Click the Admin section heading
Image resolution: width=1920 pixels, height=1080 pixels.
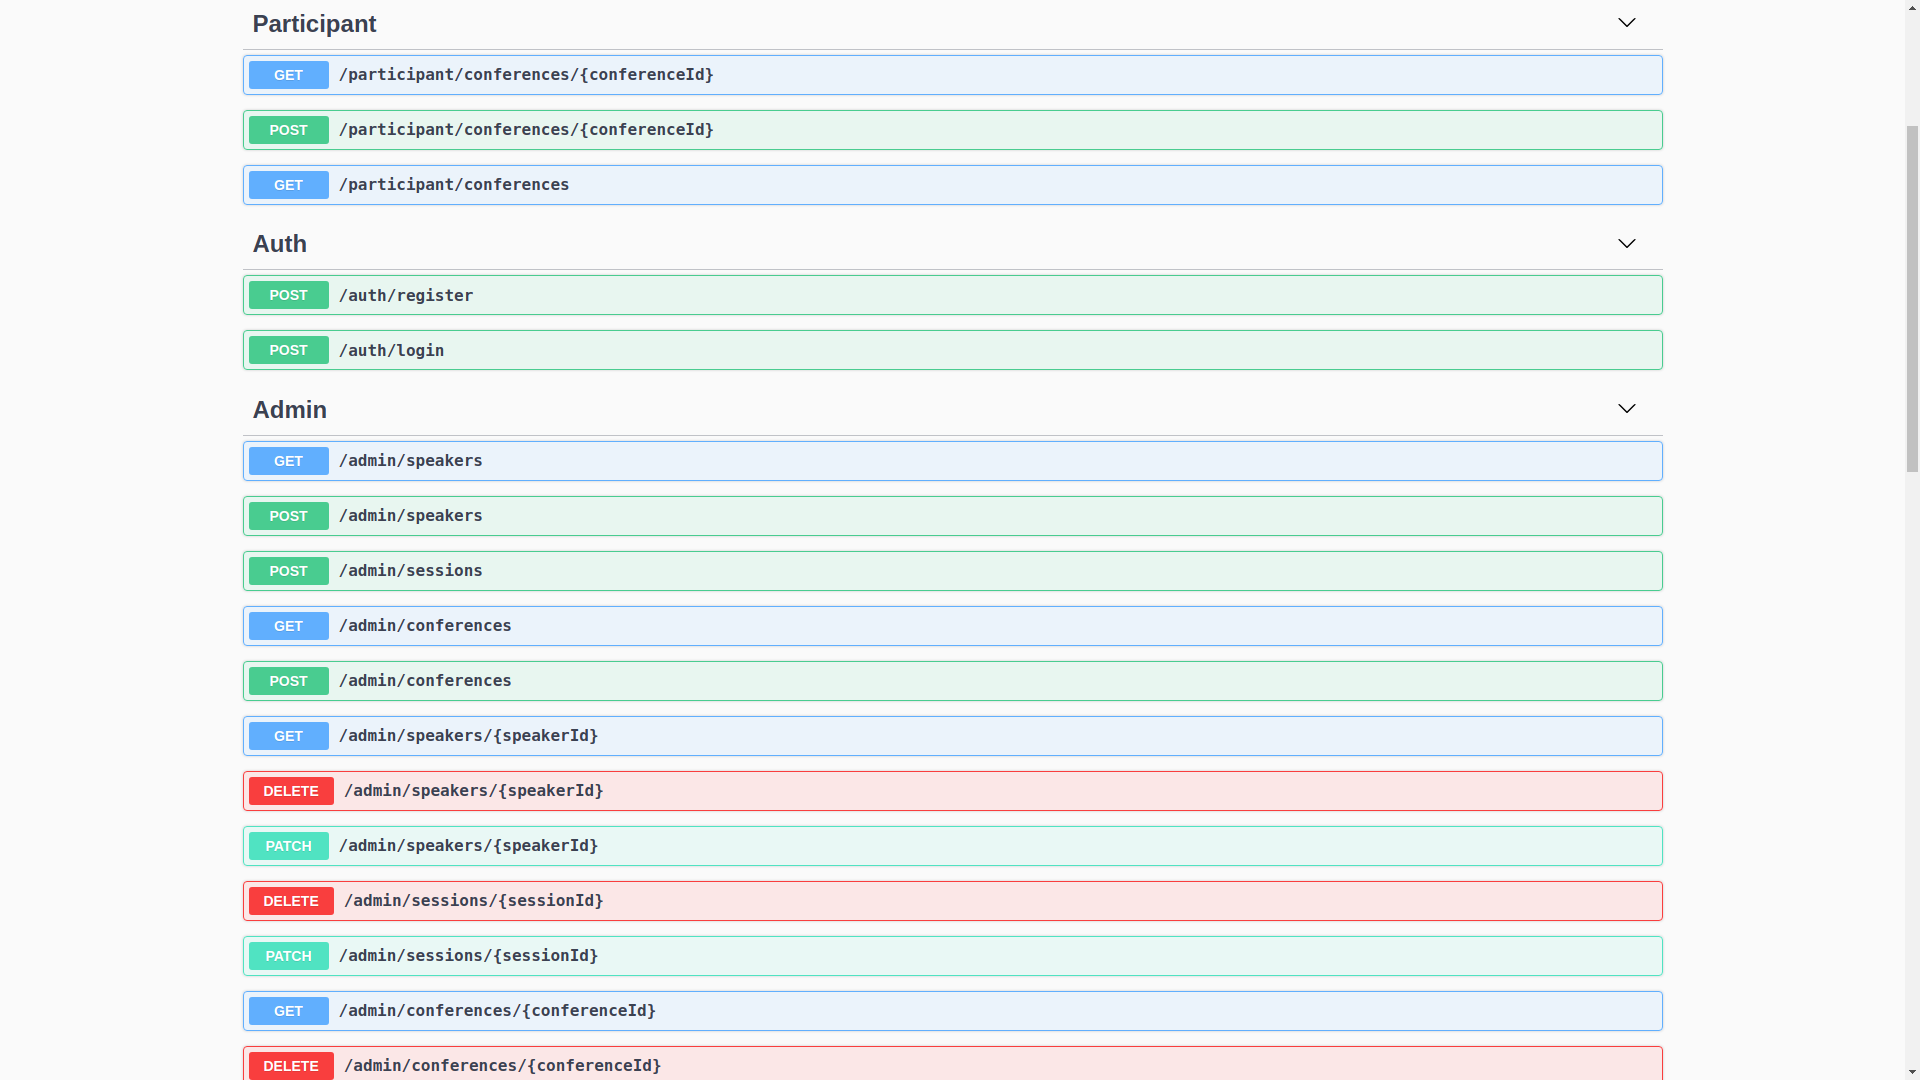289,410
